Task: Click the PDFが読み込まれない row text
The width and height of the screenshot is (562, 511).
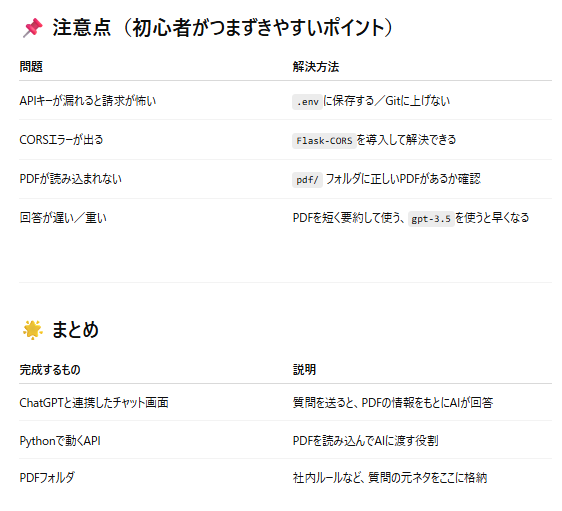Action: [71, 178]
